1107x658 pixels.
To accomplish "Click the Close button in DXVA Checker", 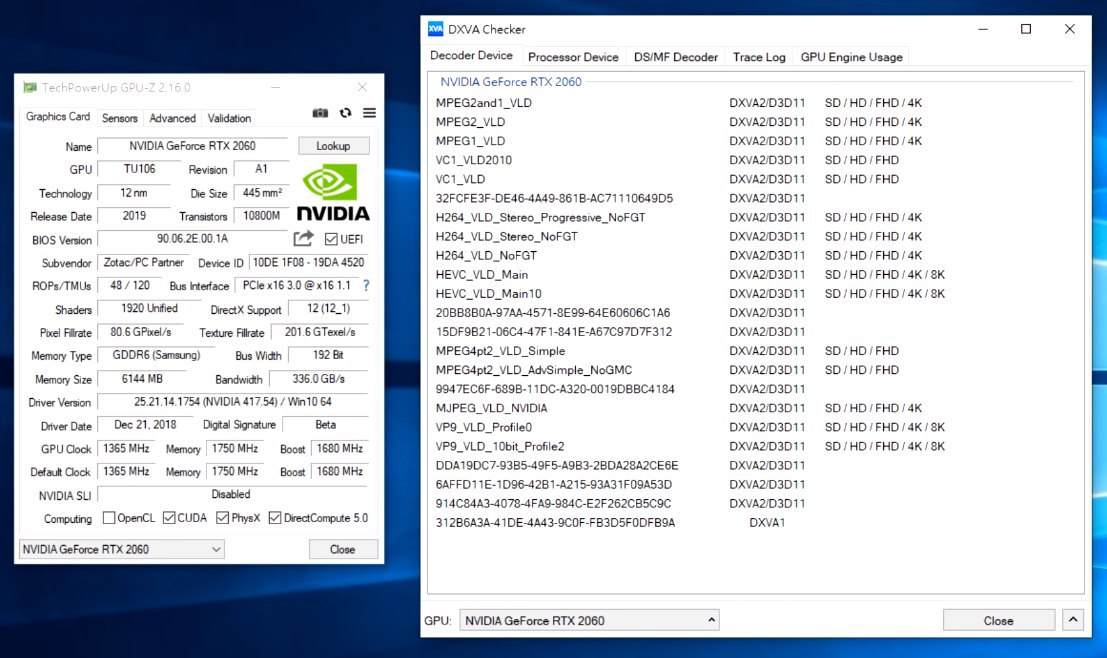I will 998,620.
